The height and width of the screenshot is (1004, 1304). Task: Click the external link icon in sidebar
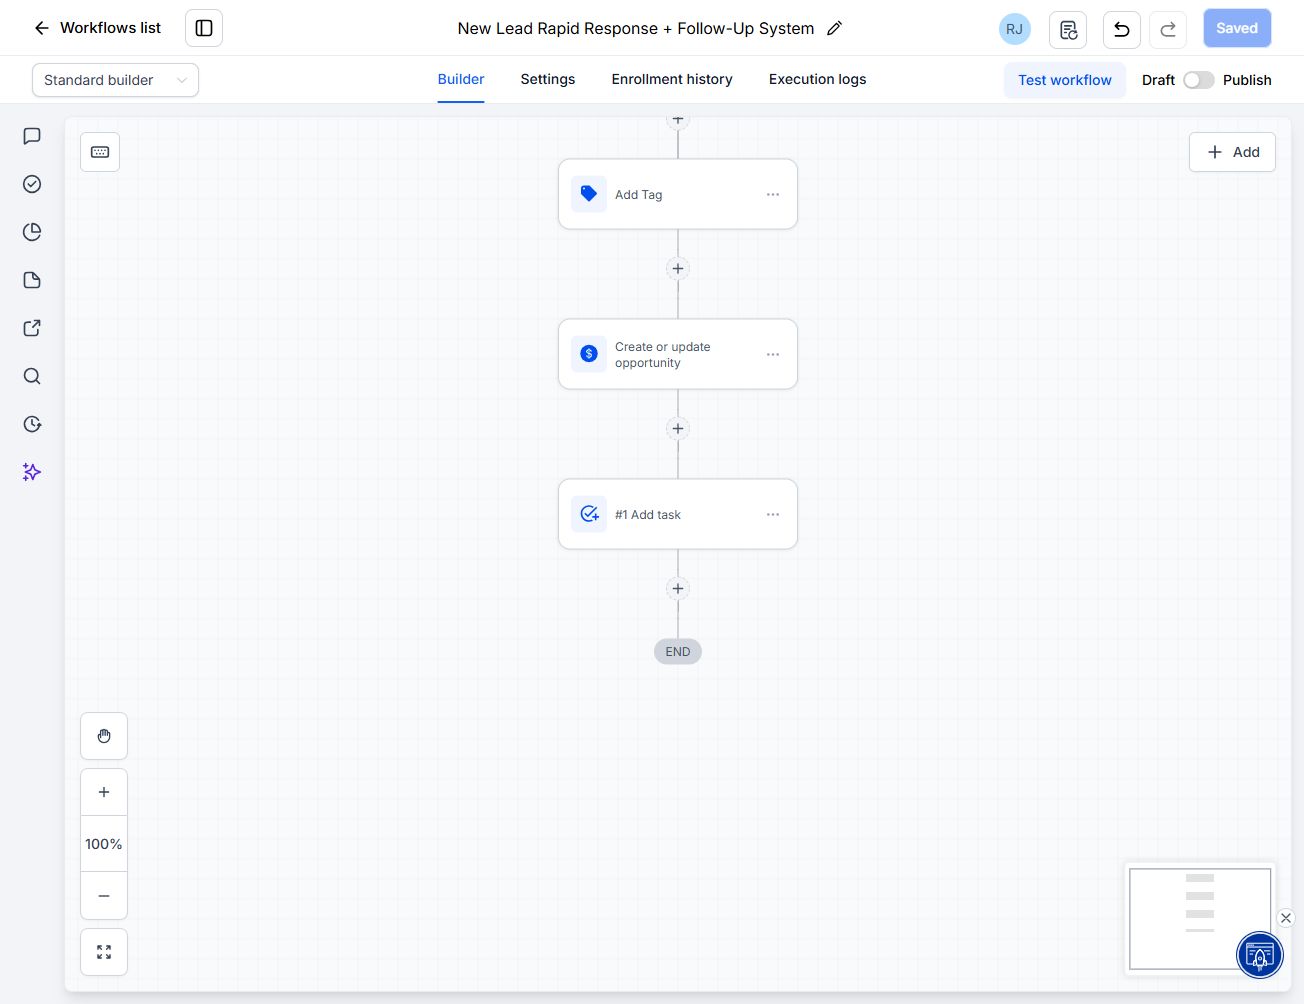click(x=32, y=328)
